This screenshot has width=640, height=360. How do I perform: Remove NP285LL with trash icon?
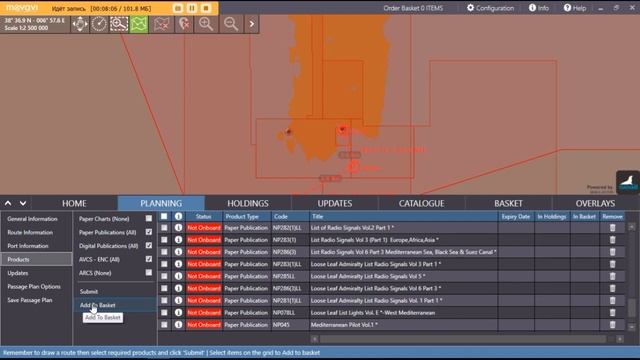coord(613,276)
